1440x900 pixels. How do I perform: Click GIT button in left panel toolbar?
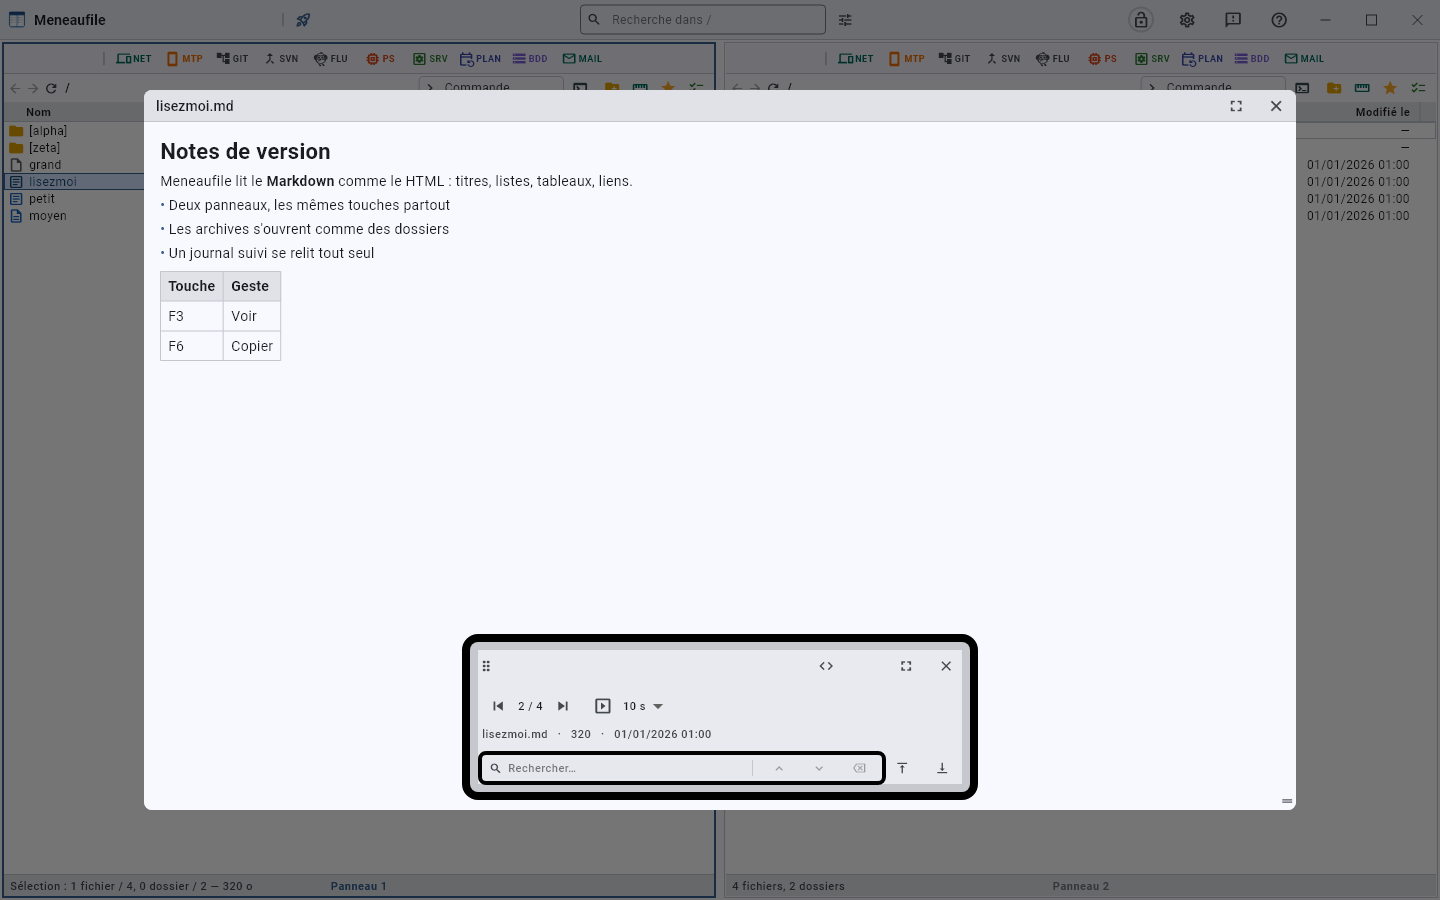(232, 59)
